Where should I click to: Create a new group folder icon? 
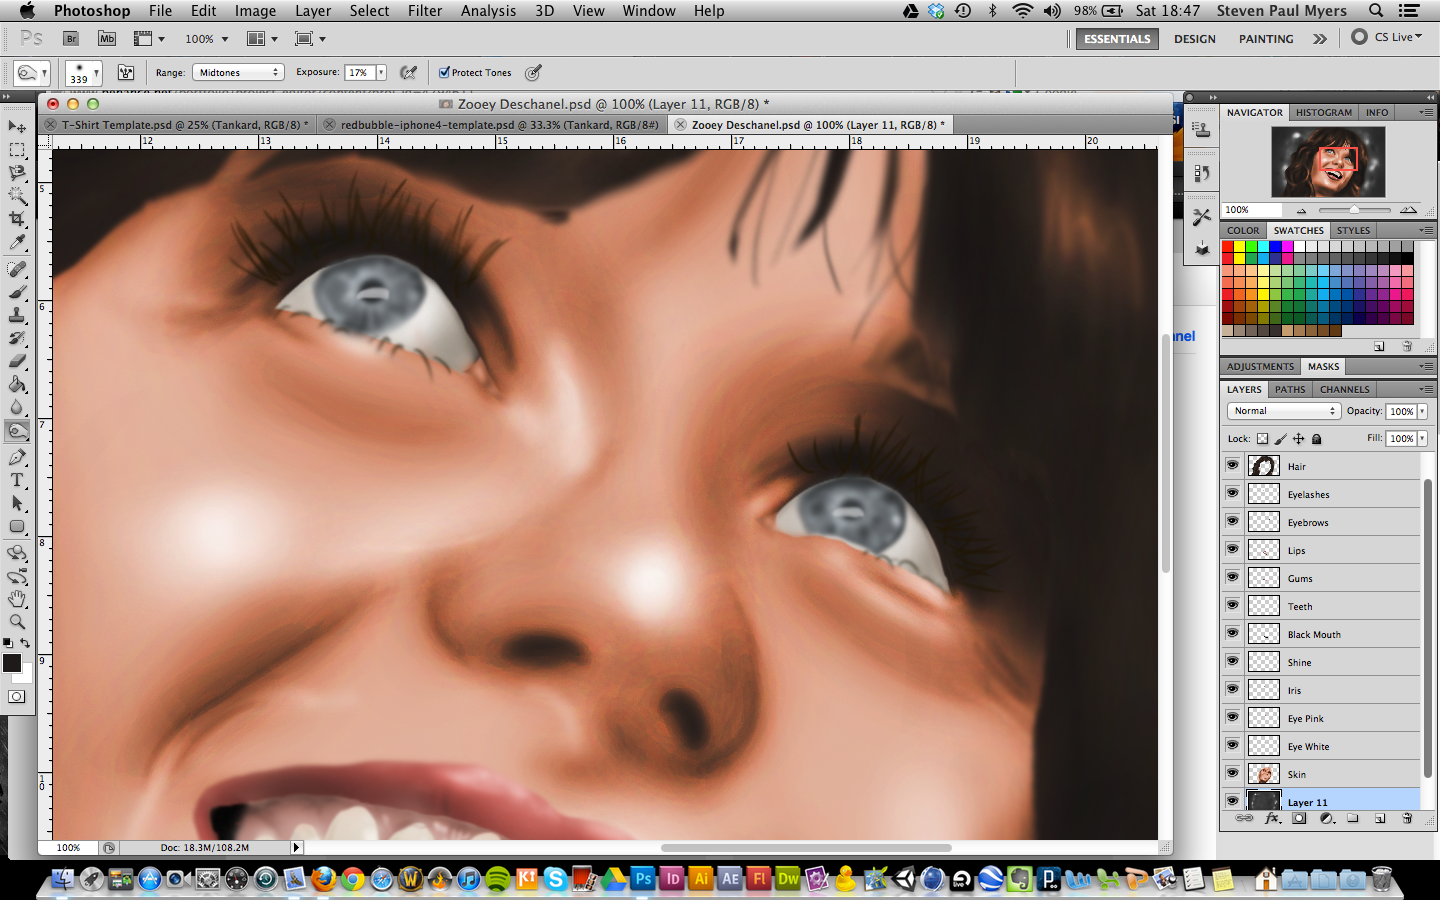[1353, 818]
